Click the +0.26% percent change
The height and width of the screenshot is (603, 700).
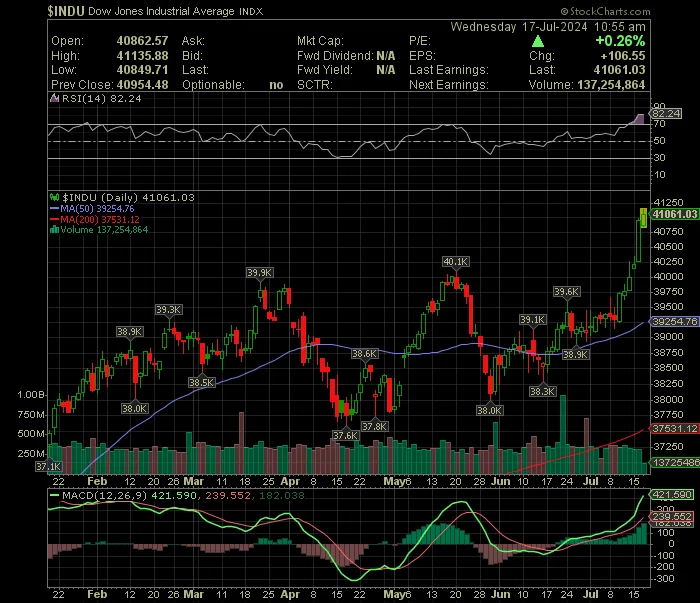(x=620, y=41)
